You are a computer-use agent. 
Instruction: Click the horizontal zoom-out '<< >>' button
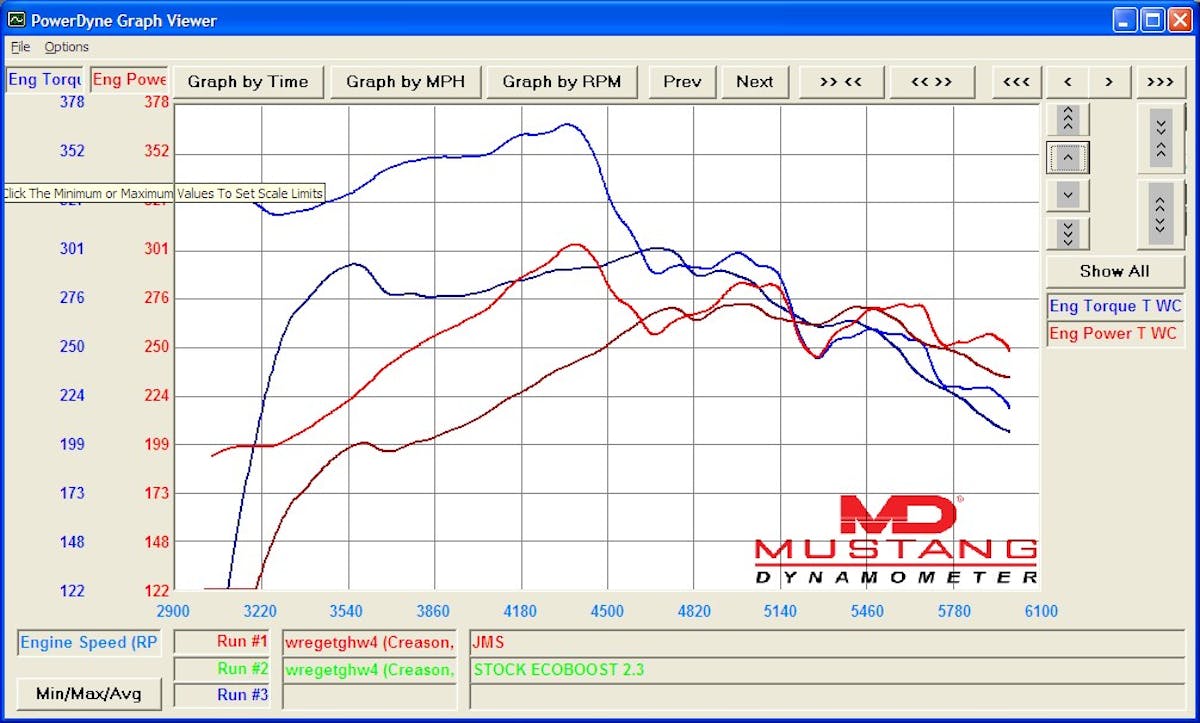[x=931, y=82]
